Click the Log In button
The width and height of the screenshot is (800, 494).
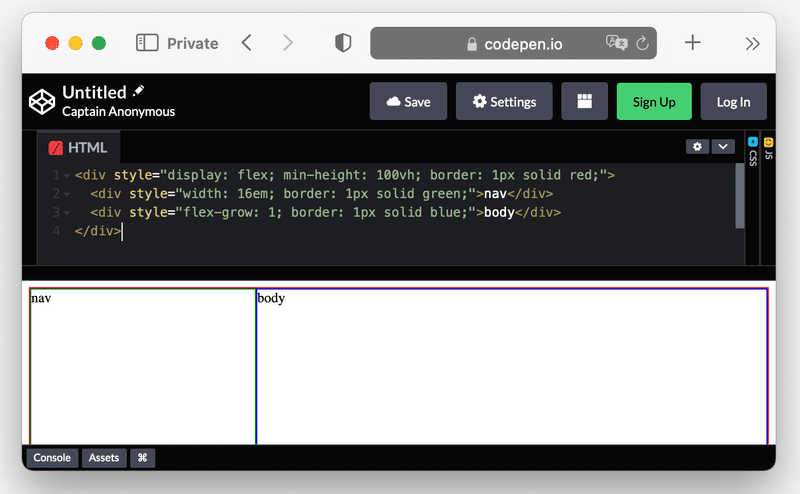733,102
